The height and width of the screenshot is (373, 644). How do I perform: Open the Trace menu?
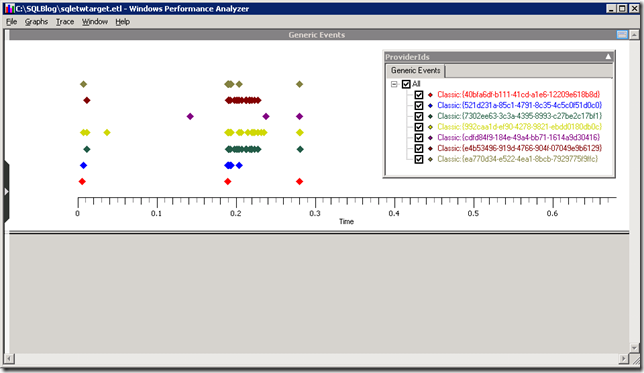(x=65, y=22)
